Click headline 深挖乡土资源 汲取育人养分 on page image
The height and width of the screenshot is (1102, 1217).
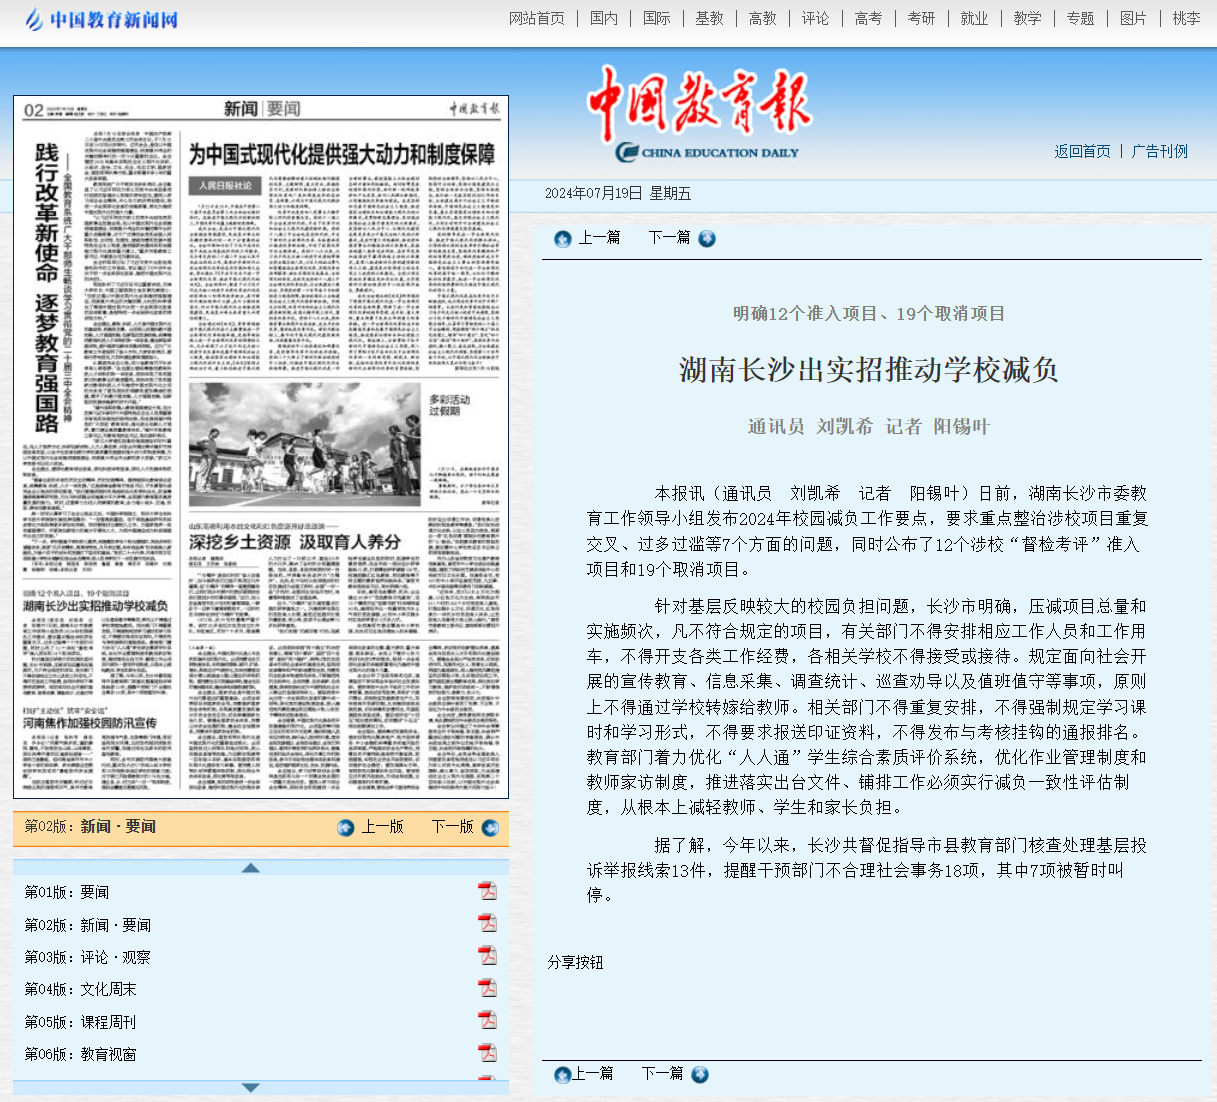pyautogui.click(x=295, y=542)
